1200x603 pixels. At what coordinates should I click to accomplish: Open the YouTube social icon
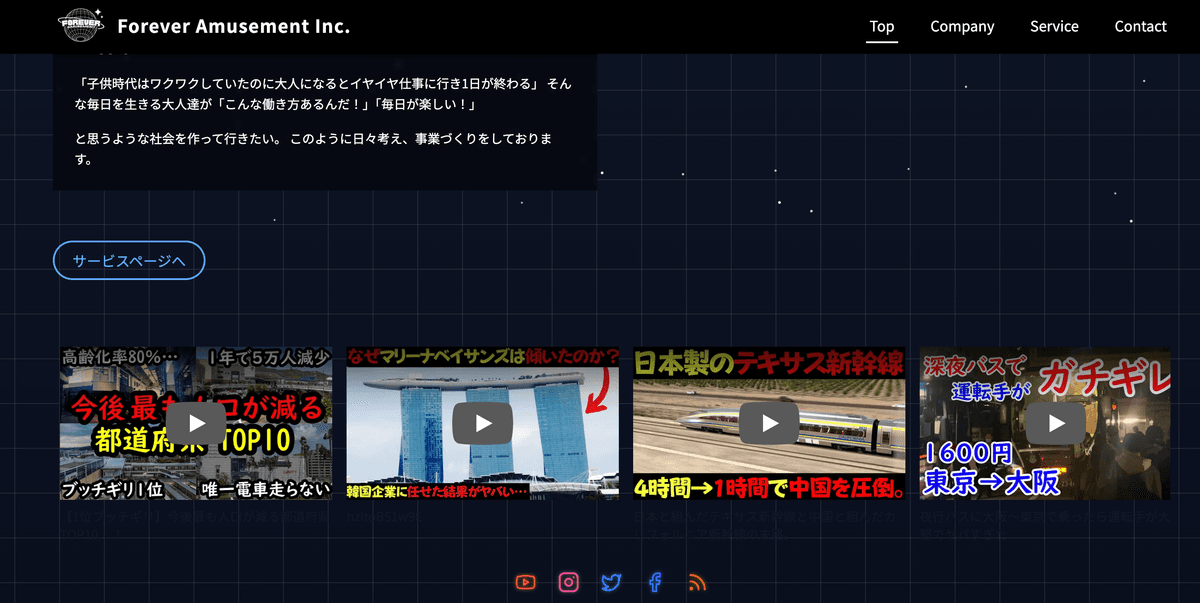pos(526,582)
